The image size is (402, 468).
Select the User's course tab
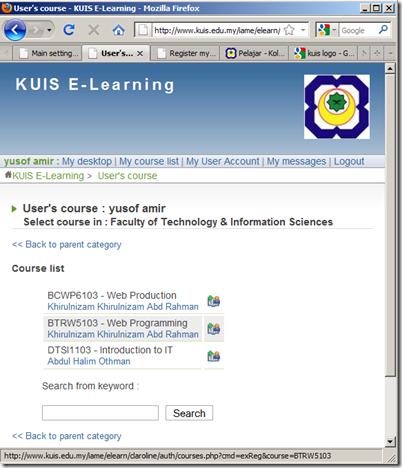tap(111, 53)
